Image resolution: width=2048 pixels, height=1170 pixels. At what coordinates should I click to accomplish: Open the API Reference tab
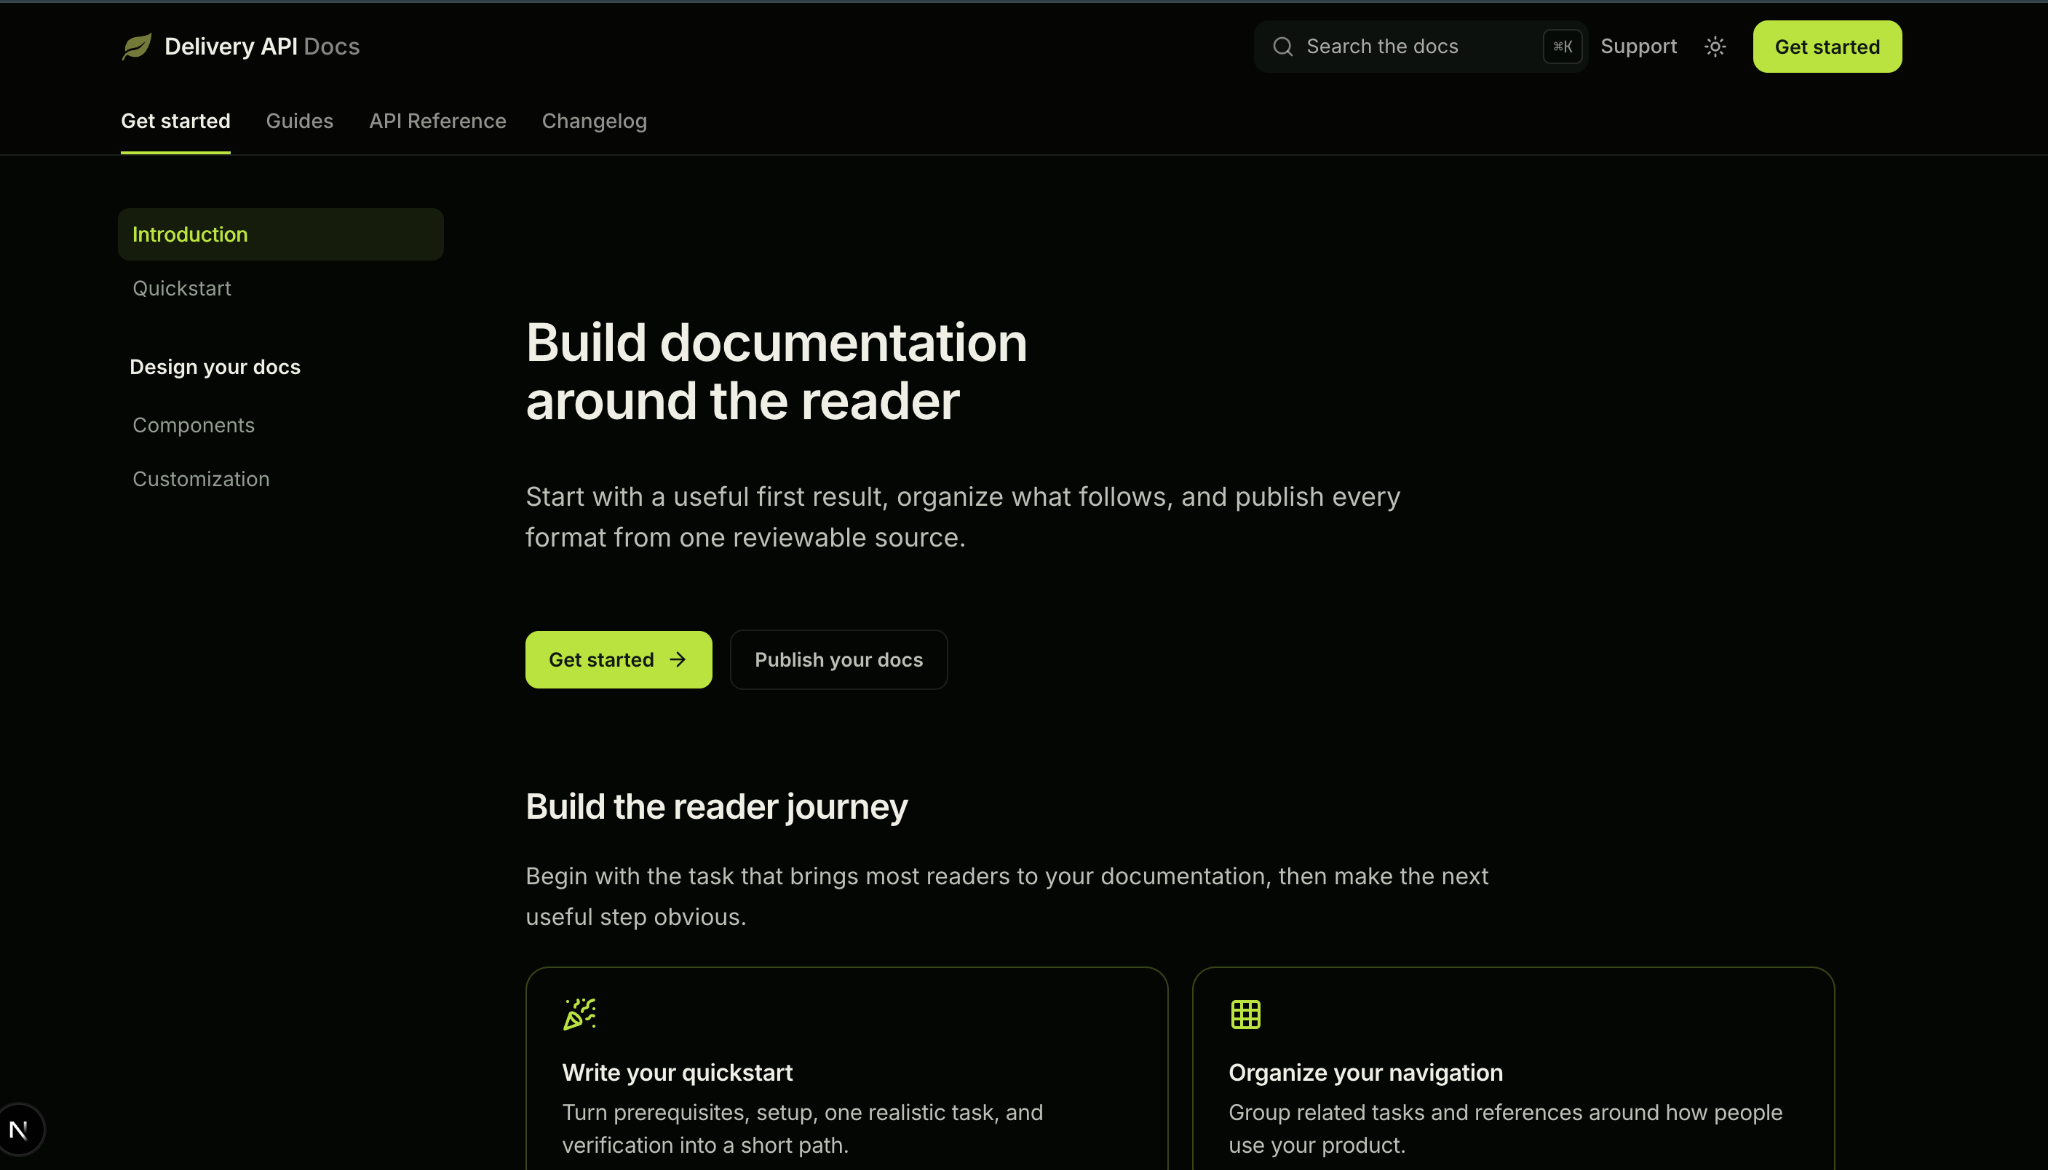438,121
